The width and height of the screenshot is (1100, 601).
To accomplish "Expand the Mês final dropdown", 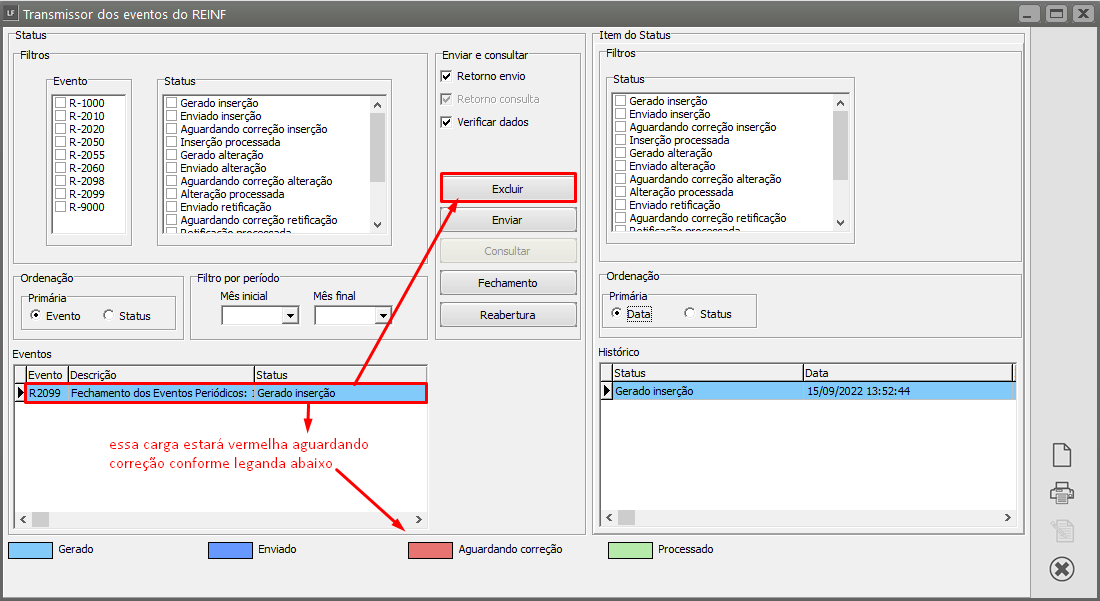I will click(x=383, y=316).
